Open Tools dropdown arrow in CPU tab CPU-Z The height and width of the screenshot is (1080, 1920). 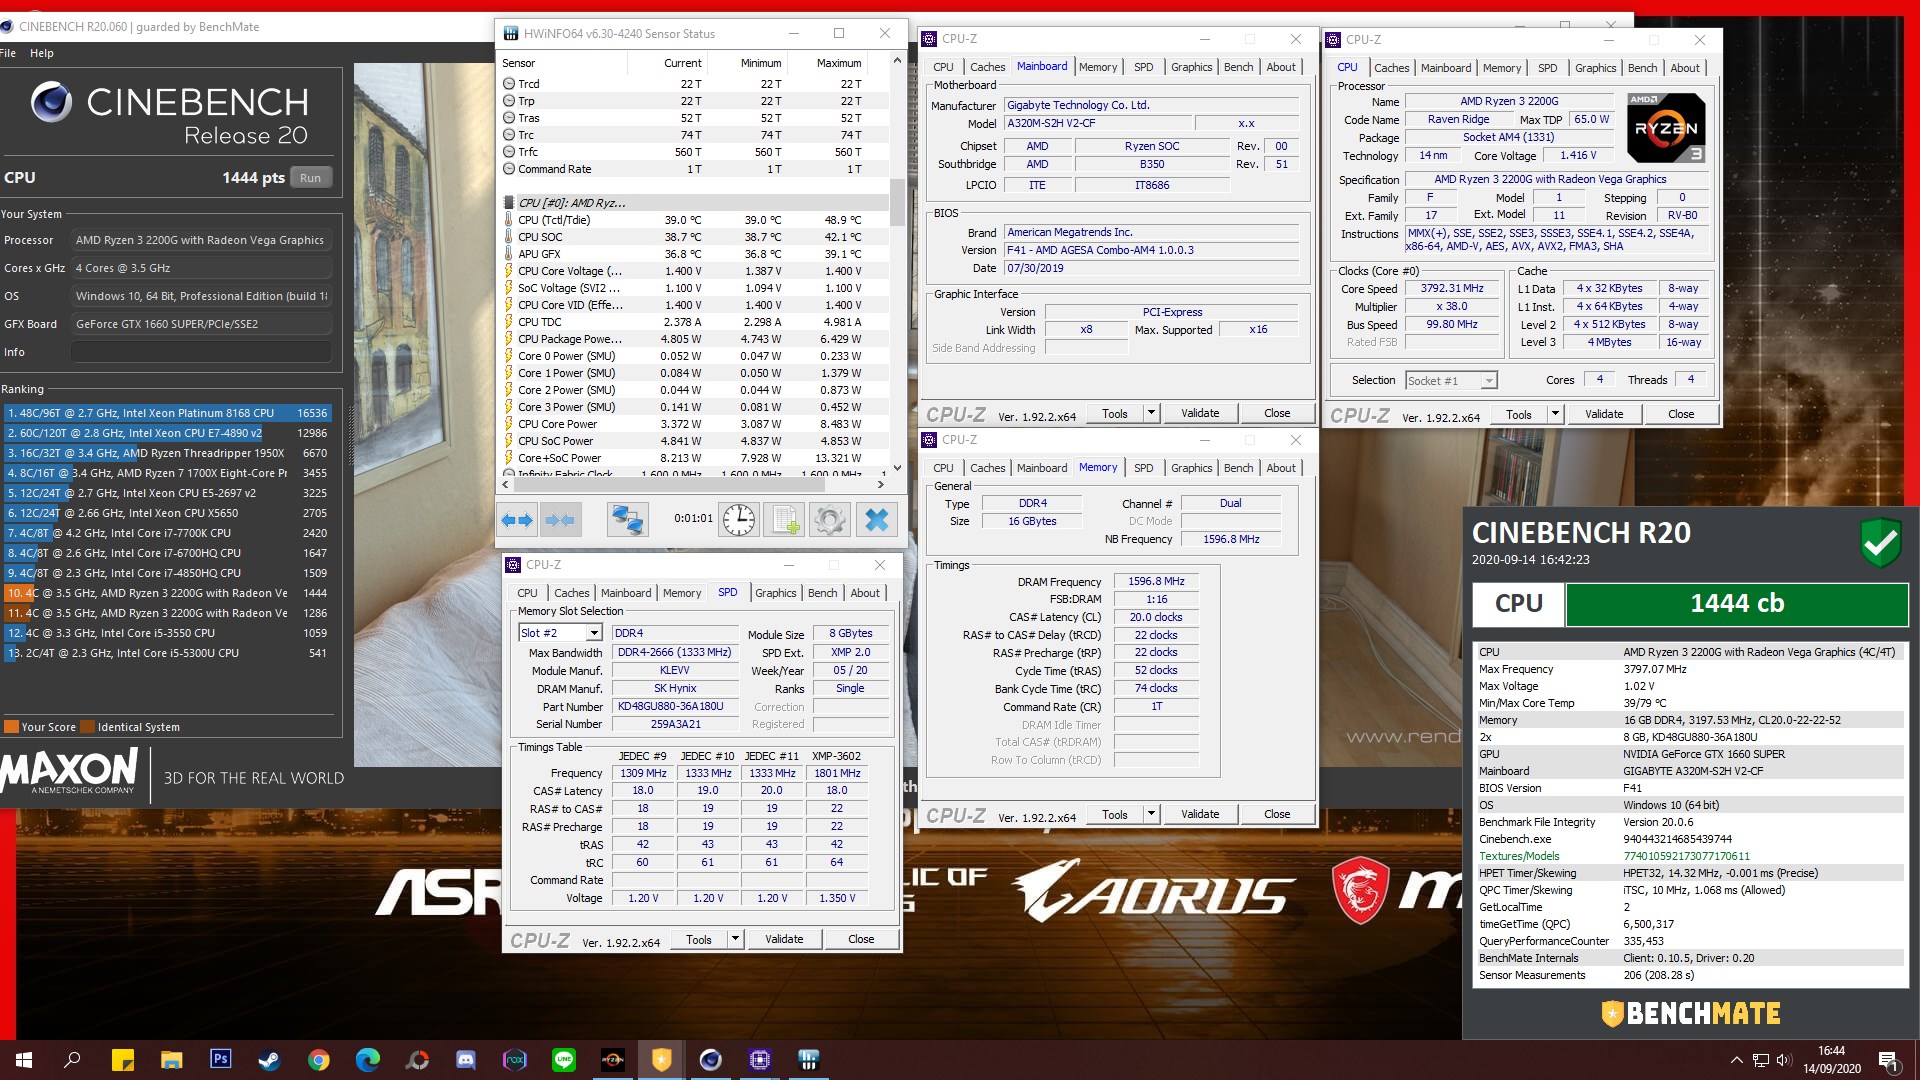point(1555,414)
